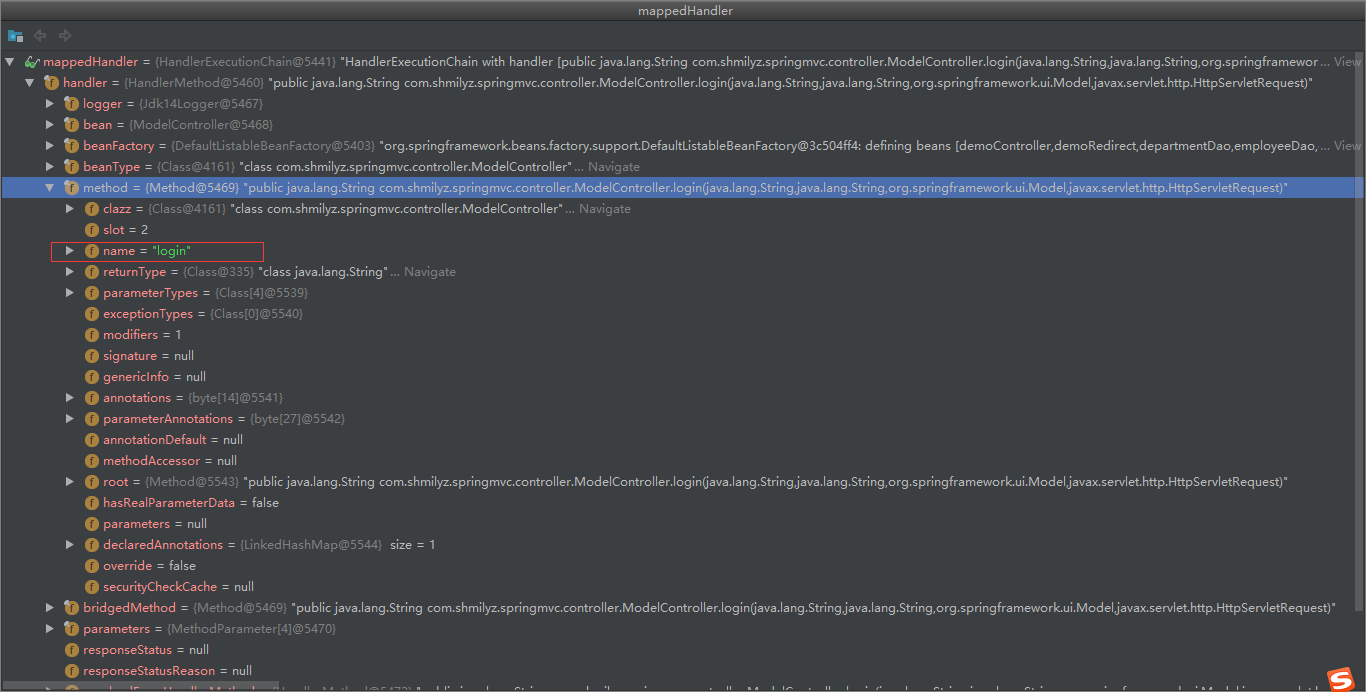This screenshot has width=1366, height=692.
Task: Collapse the mappedHandler tree node
Action: (x=9, y=61)
